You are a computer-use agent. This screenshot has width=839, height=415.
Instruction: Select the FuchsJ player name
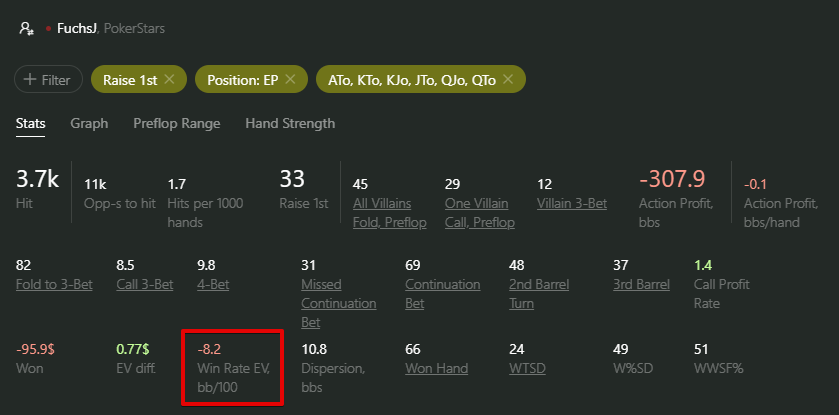click(77, 29)
